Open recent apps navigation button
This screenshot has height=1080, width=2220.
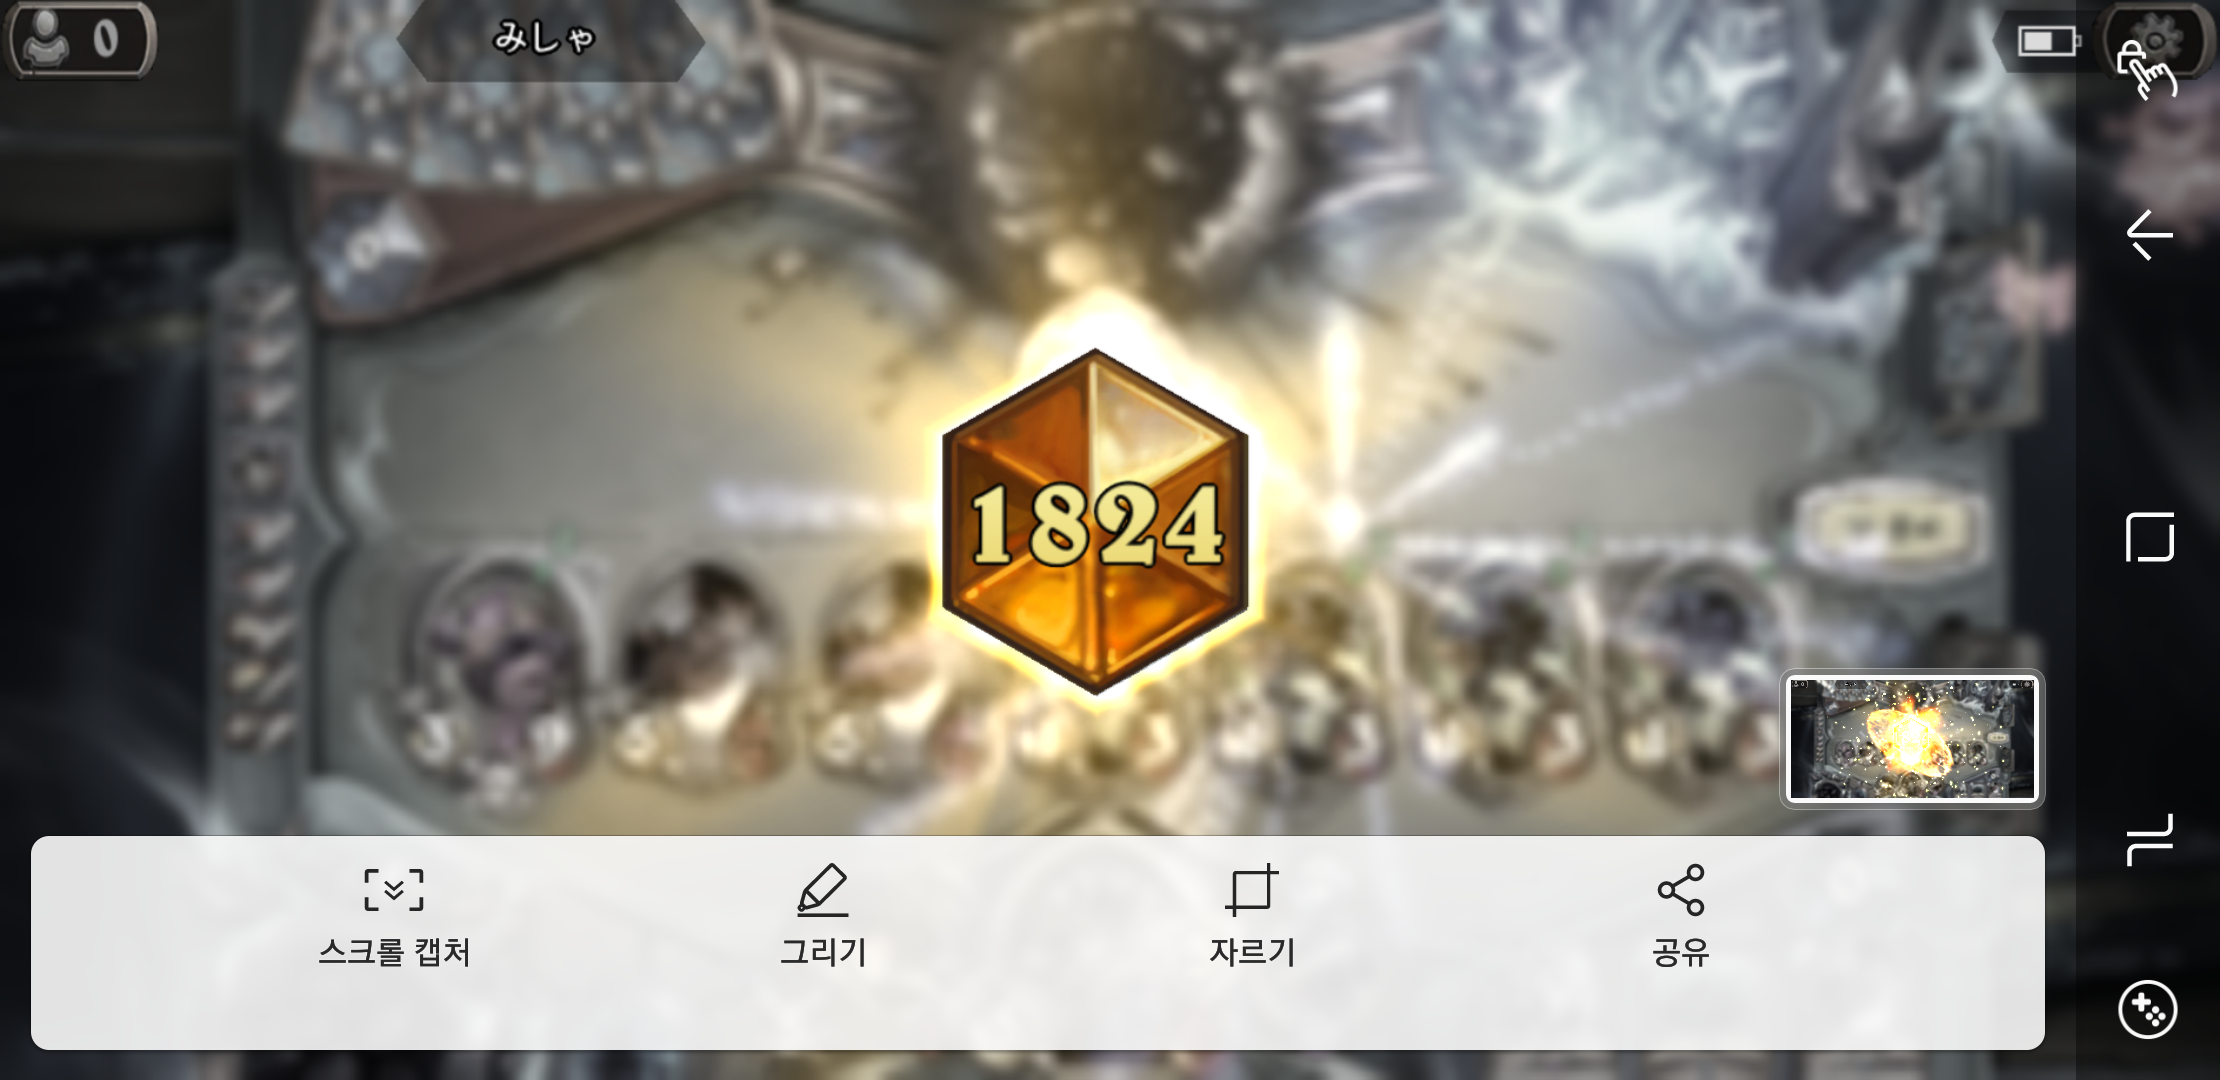[x=2150, y=839]
